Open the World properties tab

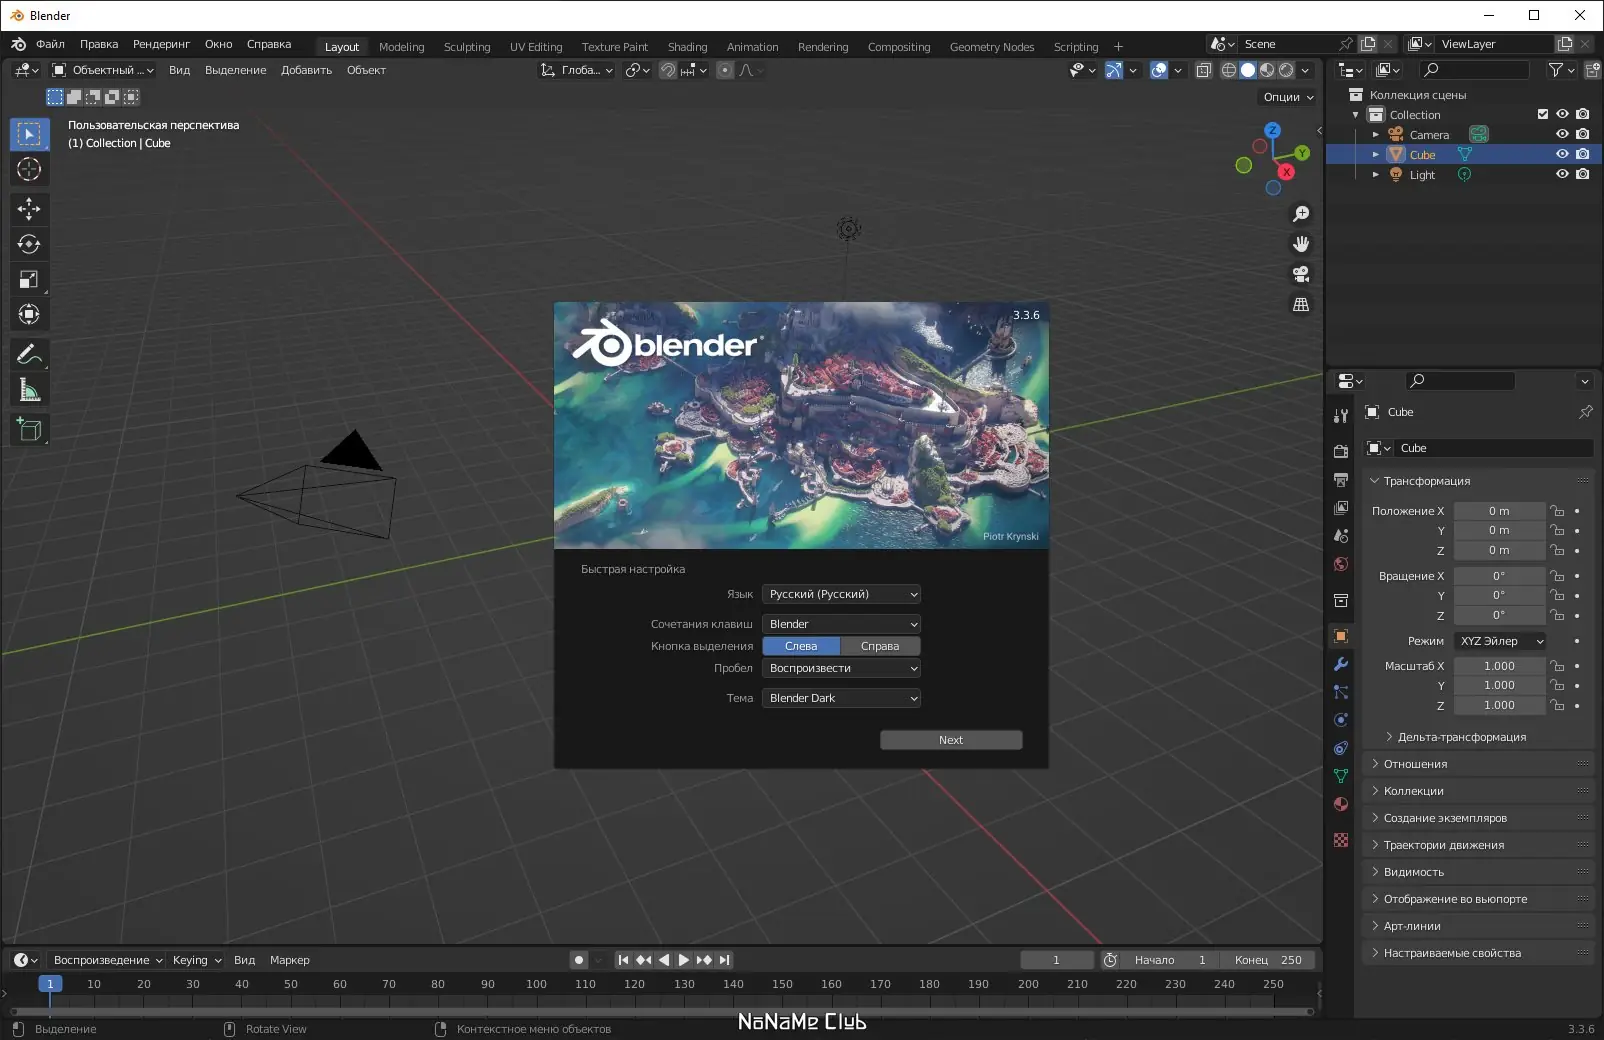pos(1341,564)
